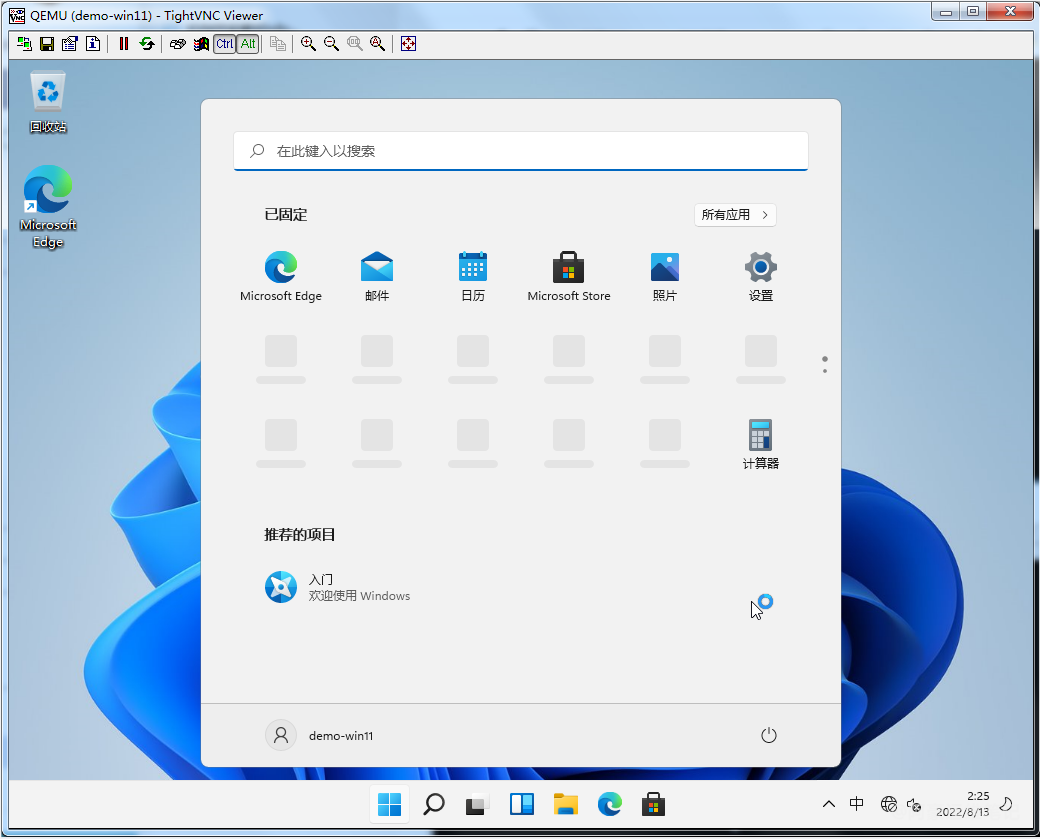Open the power options menu

click(768, 736)
